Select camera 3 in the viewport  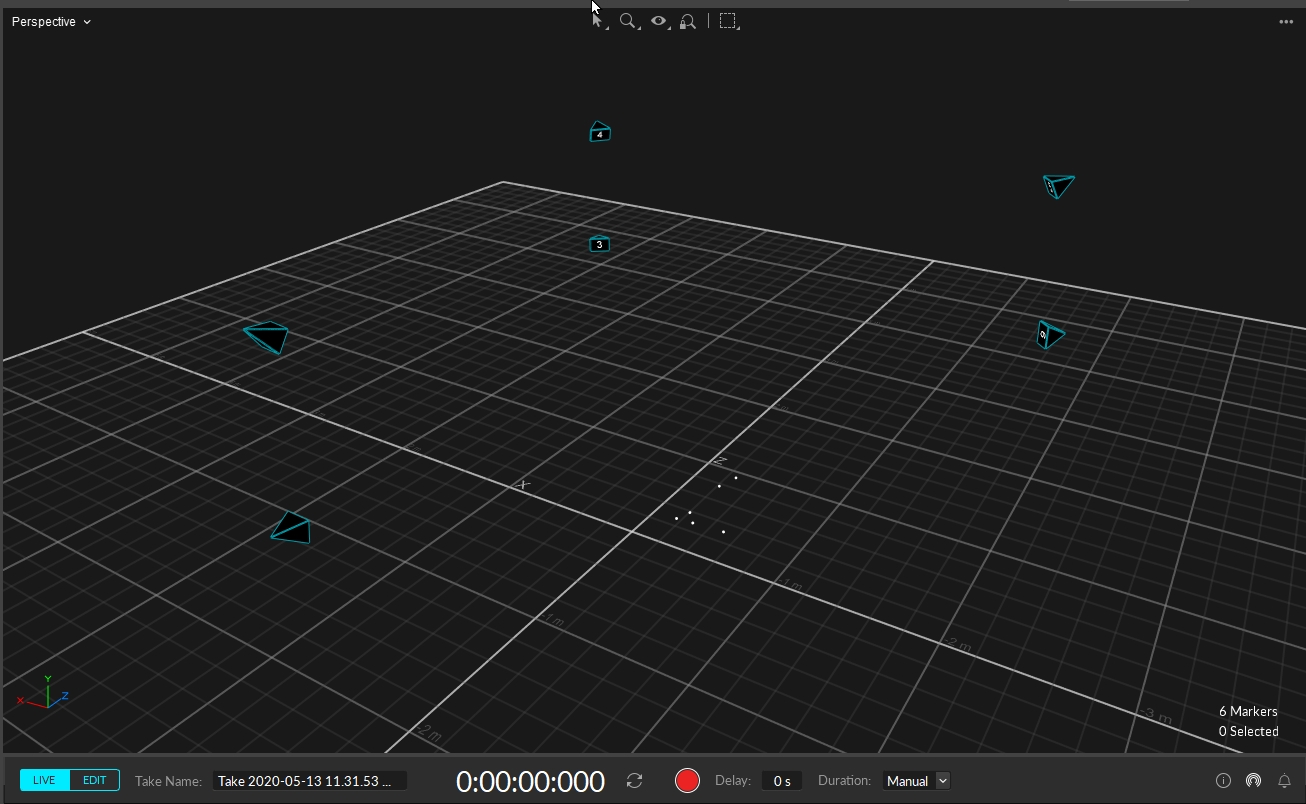tap(599, 244)
